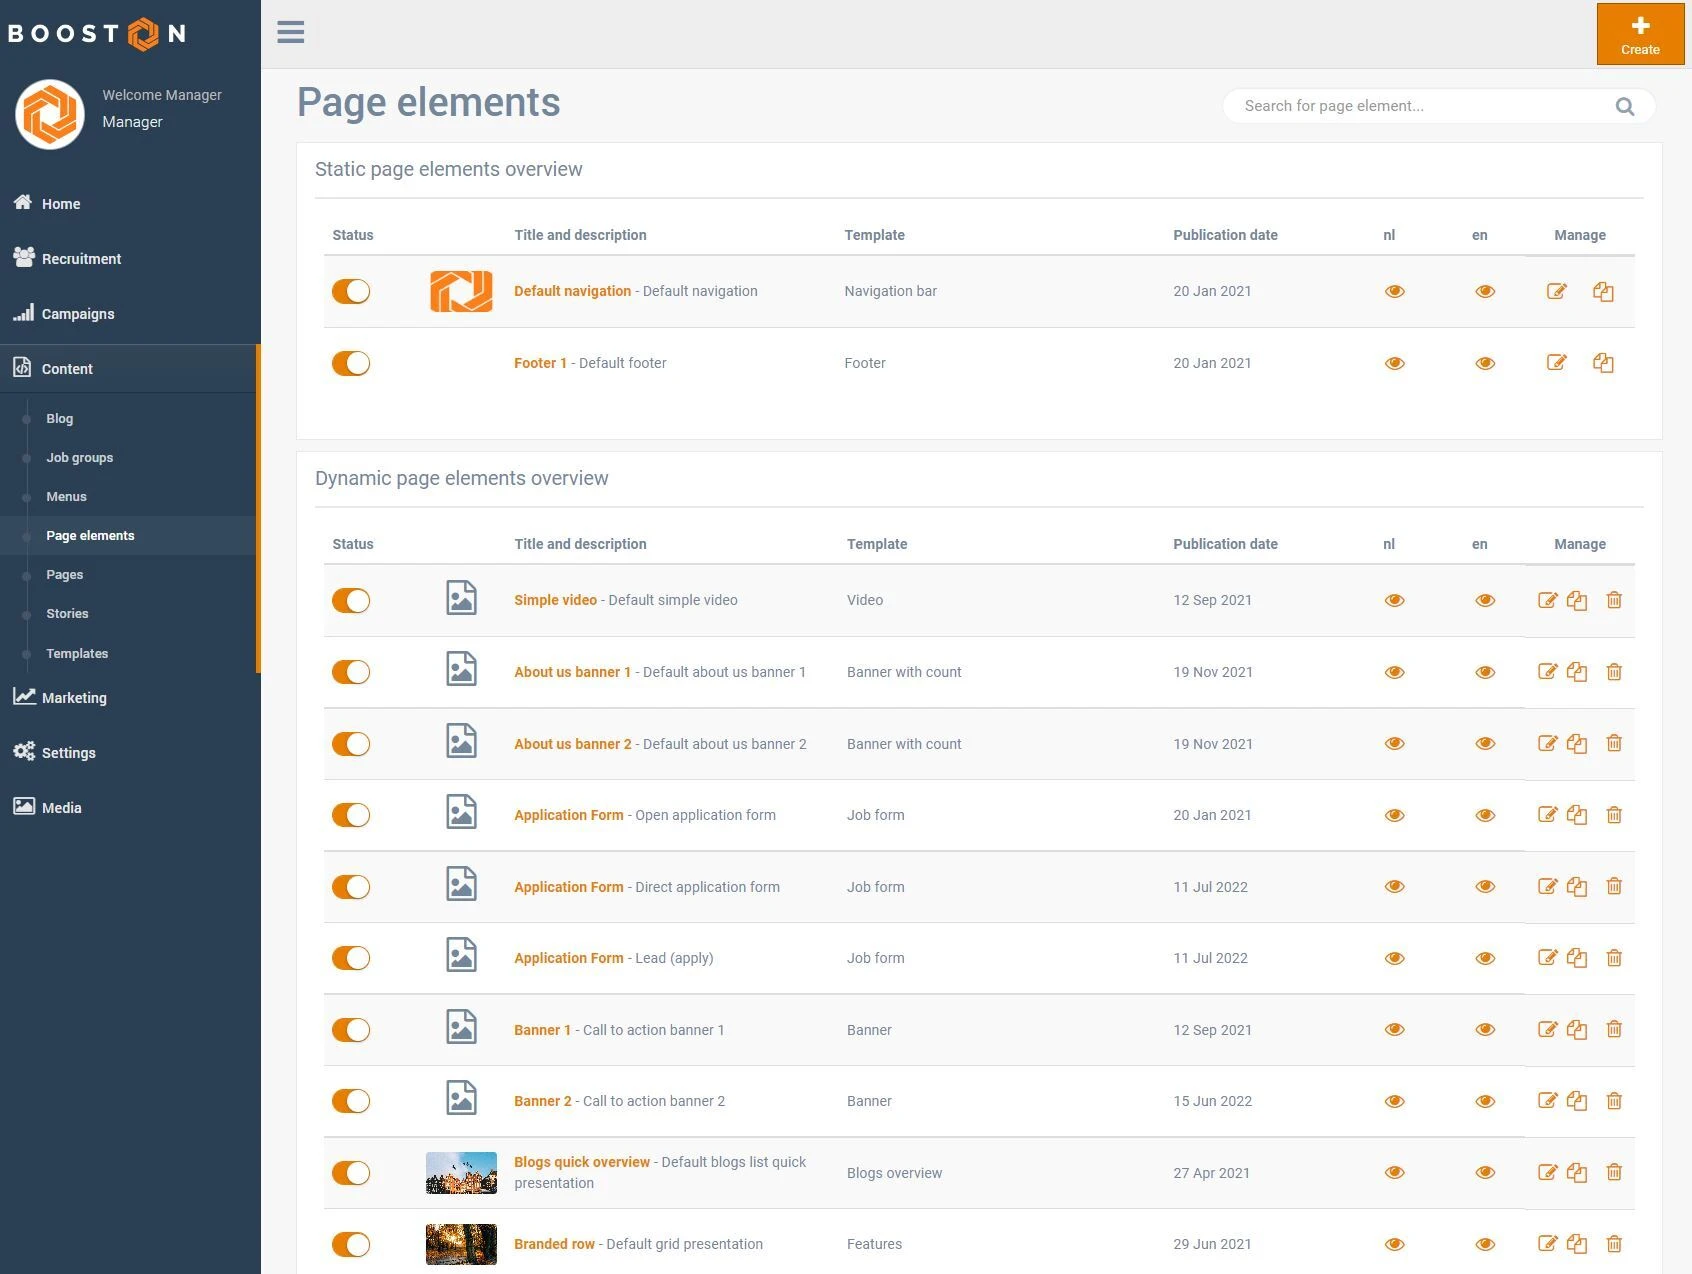
Task: Click the copy icon for About us banner 1
Action: click(1577, 672)
